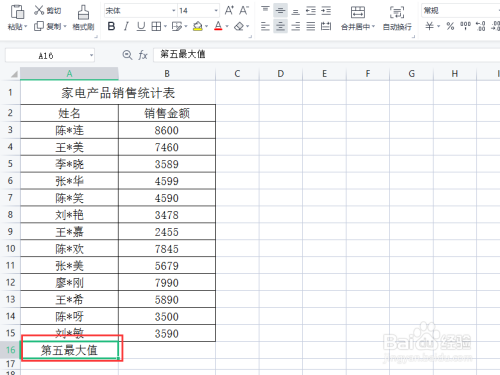Screen dimensions: 500x375
Task: Click the Paste (粘贴) icon
Action: 17,11
